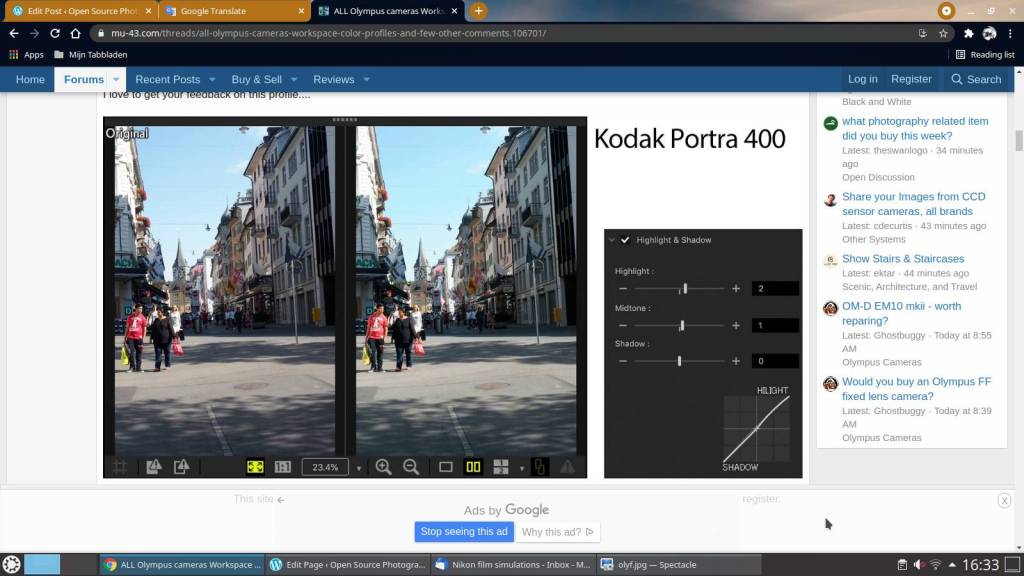The height and width of the screenshot is (576, 1024).
Task: Close the Google Translate tab
Action: pyautogui.click(x=301, y=11)
